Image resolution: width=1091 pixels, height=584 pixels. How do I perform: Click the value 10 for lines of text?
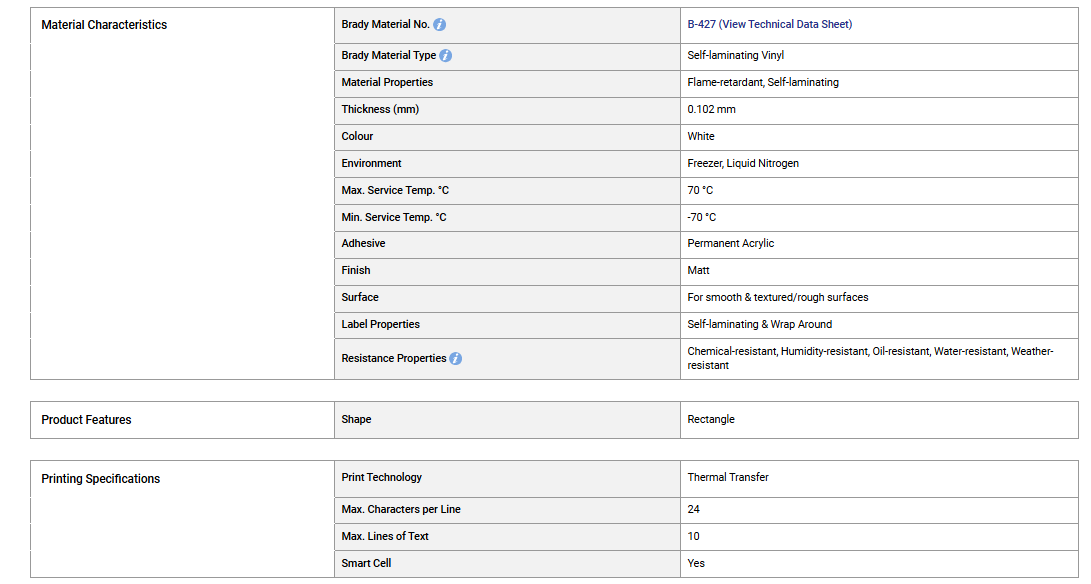(694, 537)
